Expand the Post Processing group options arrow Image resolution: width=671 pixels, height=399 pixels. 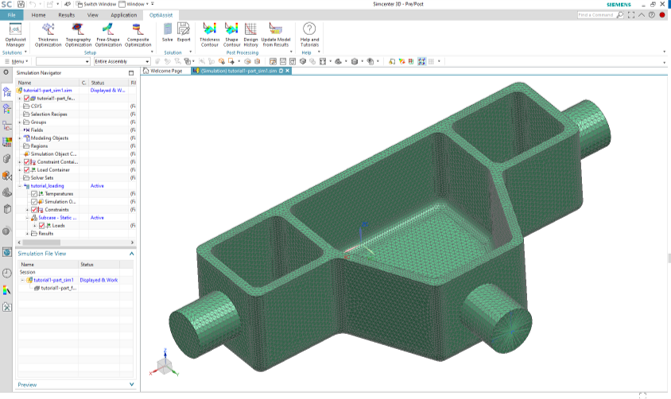[x=291, y=52]
